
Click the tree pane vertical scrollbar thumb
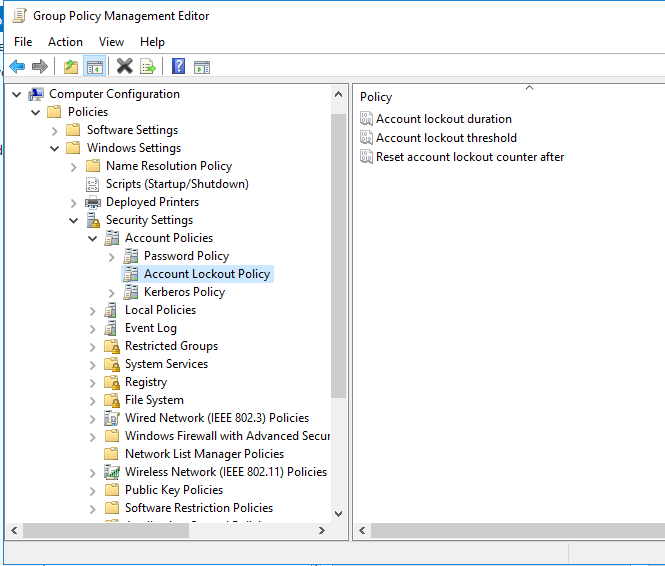(338, 256)
